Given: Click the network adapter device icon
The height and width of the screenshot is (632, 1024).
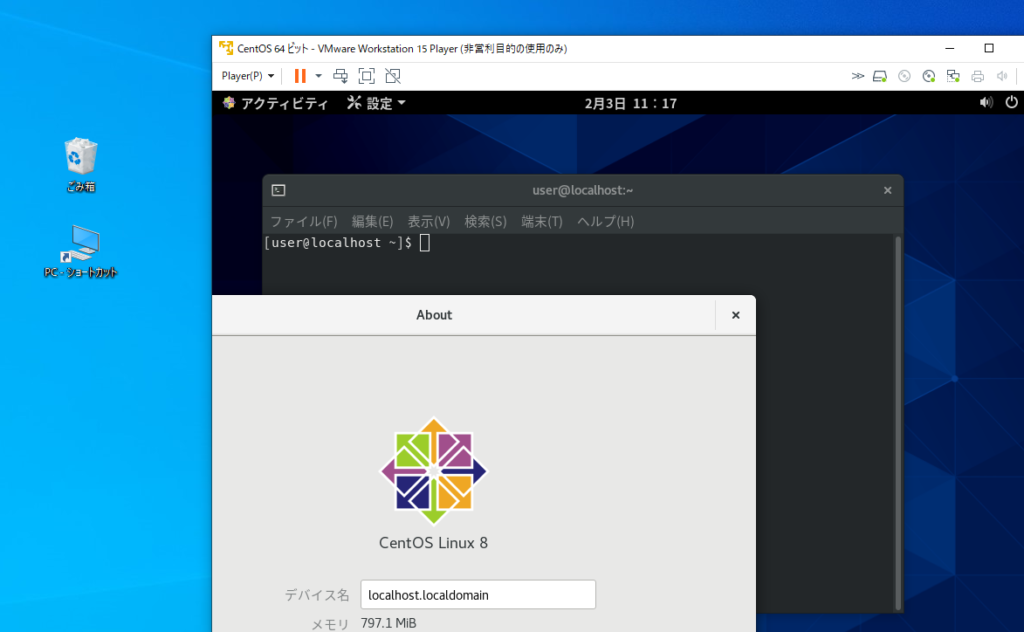Looking at the screenshot, I should (953, 76).
